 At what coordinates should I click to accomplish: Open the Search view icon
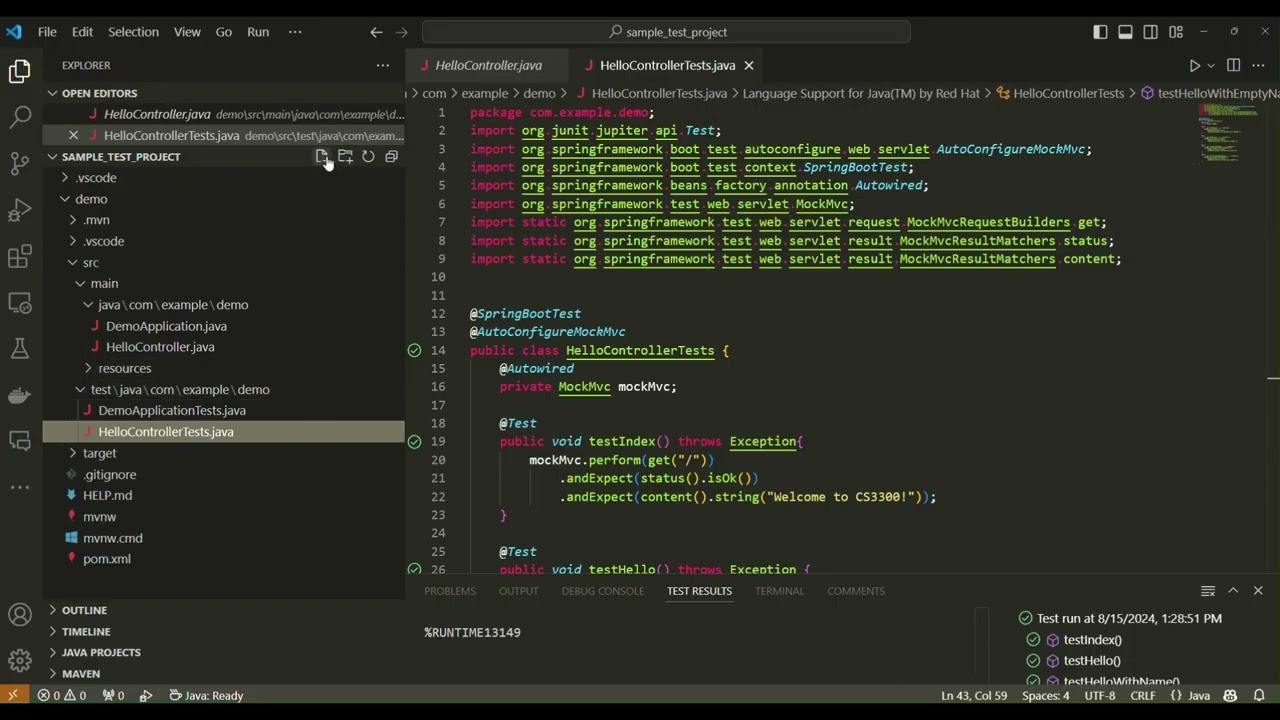click(20, 118)
